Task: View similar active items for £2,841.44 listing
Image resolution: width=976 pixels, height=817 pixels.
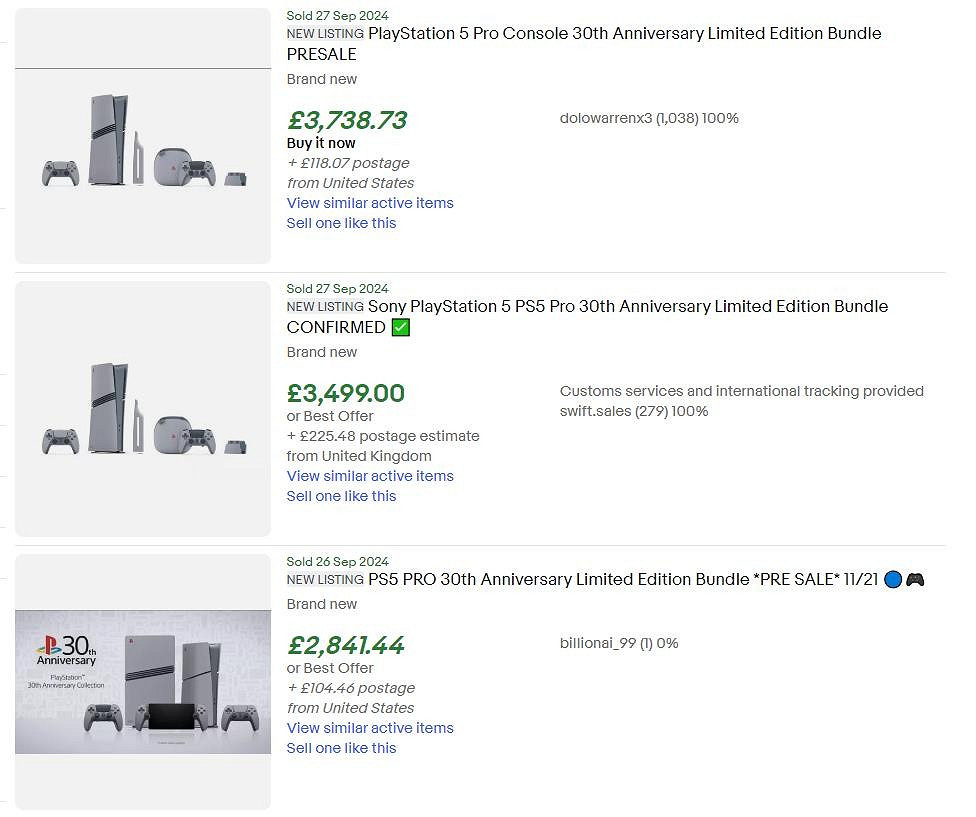Action: click(x=370, y=728)
